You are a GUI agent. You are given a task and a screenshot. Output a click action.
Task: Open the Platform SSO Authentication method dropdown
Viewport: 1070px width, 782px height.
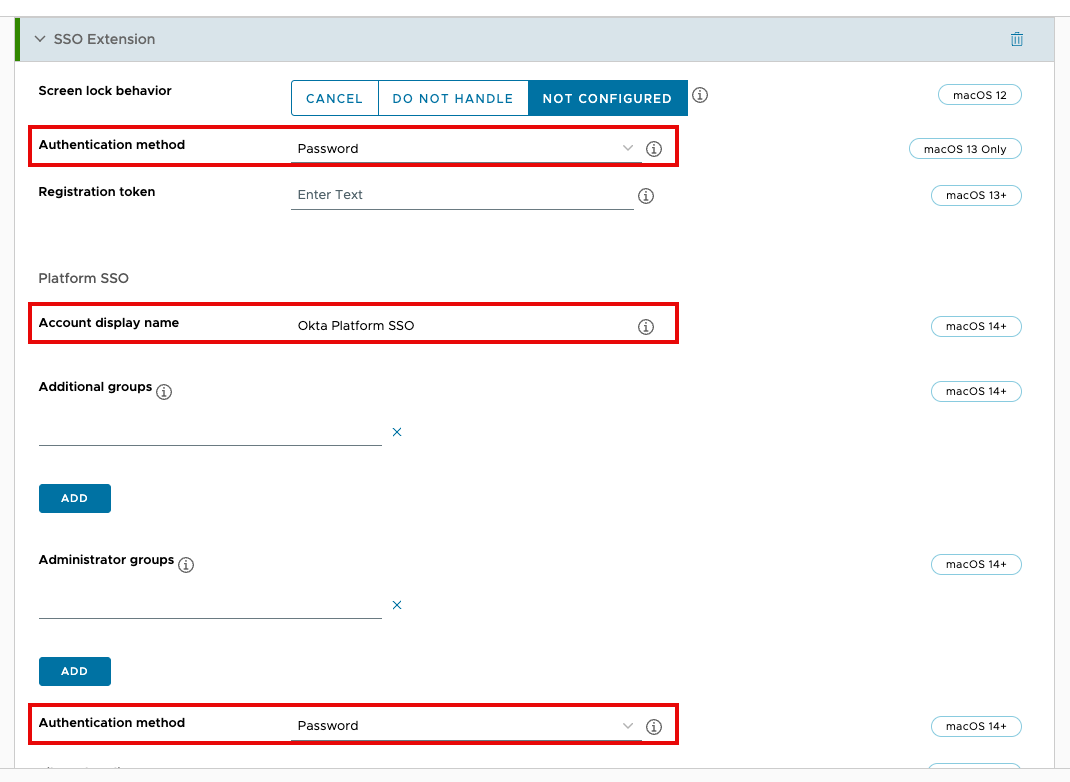(x=628, y=726)
